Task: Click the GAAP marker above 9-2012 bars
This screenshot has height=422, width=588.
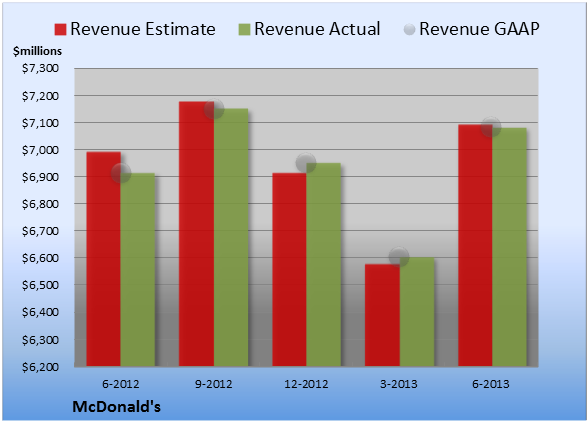Action: [214, 109]
